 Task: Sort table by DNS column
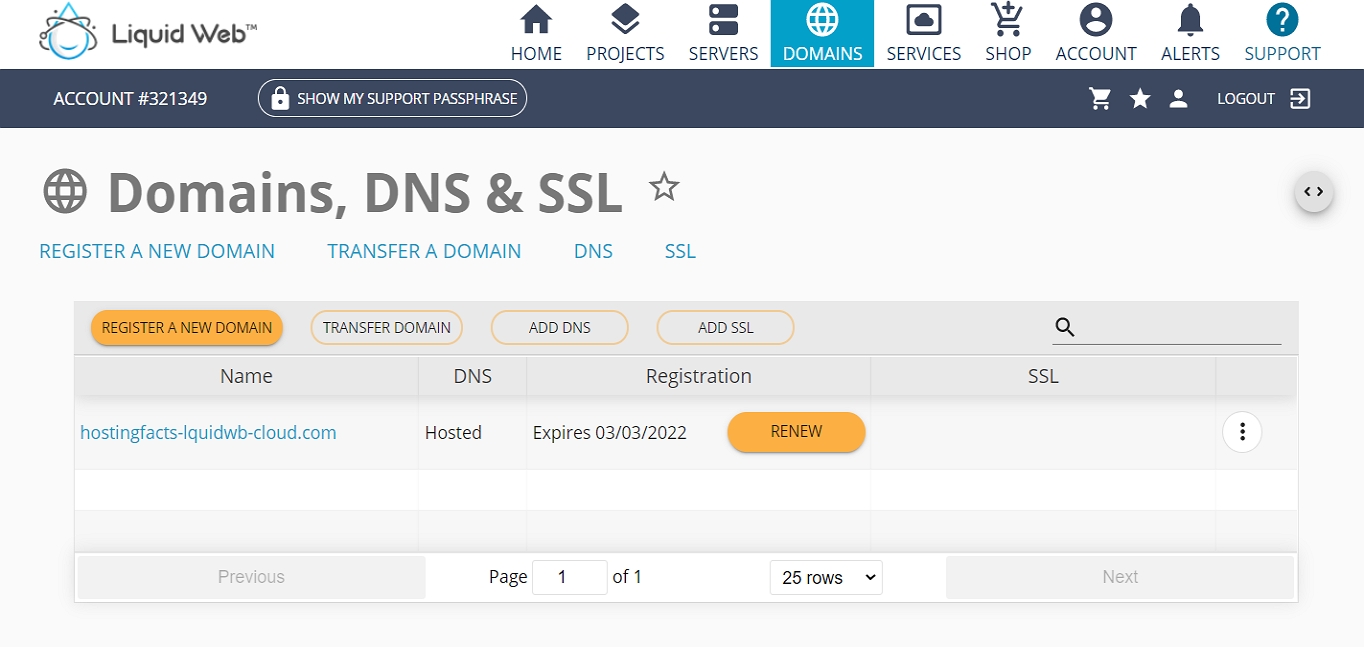coord(473,376)
